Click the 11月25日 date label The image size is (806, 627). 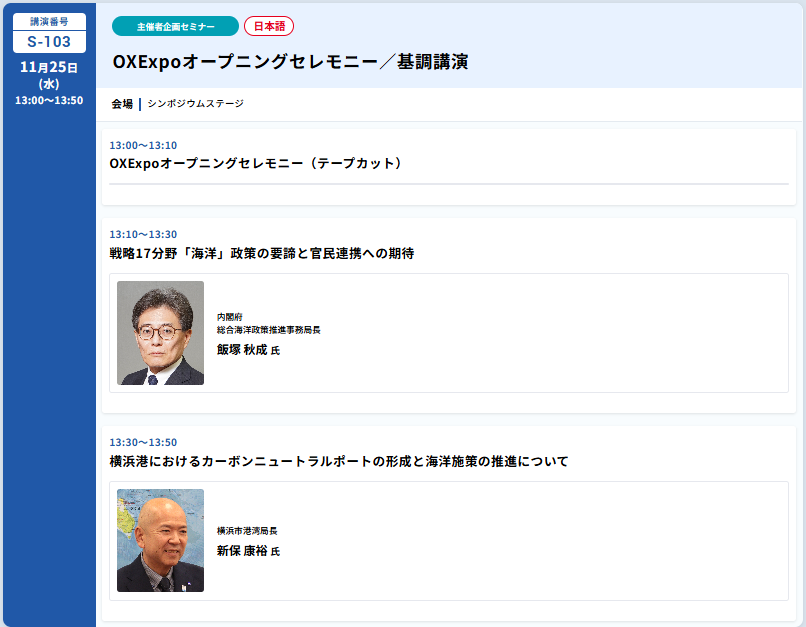click(x=49, y=67)
